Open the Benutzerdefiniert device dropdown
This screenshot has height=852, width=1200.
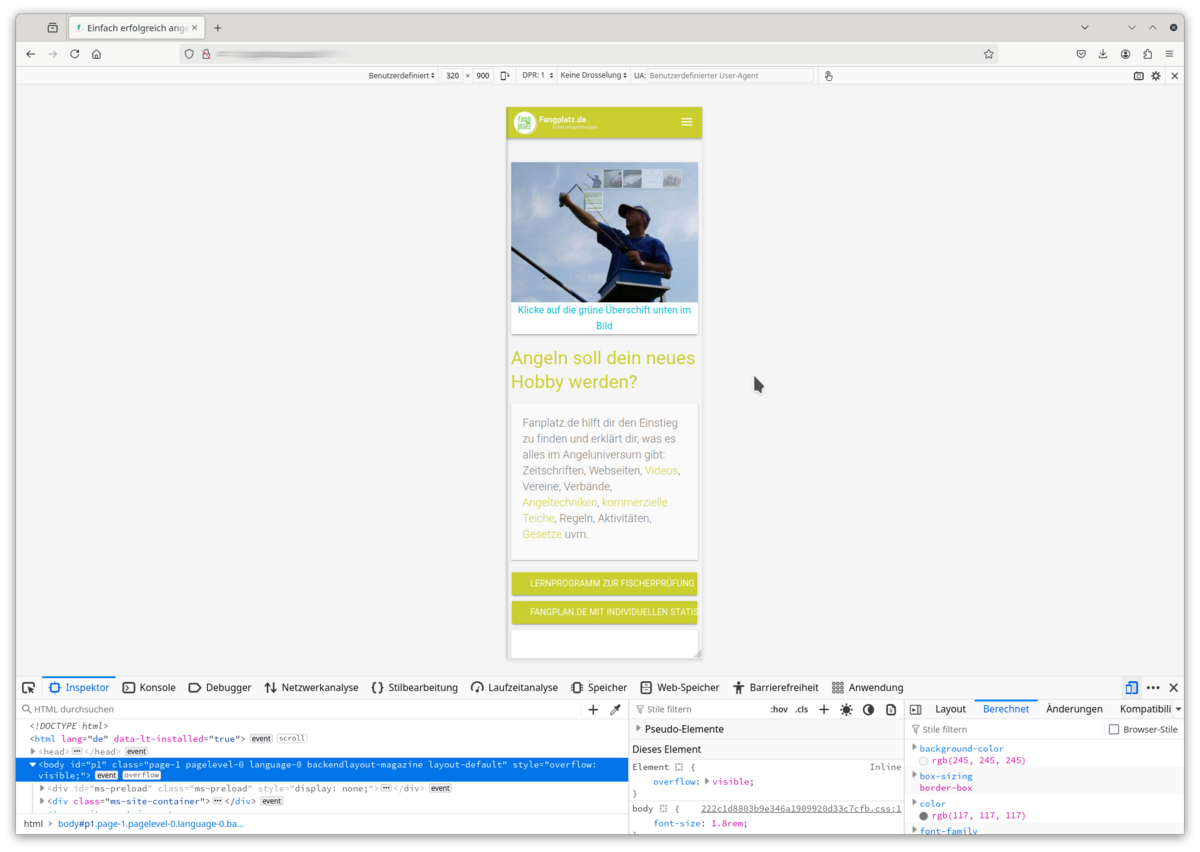tap(402, 76)
